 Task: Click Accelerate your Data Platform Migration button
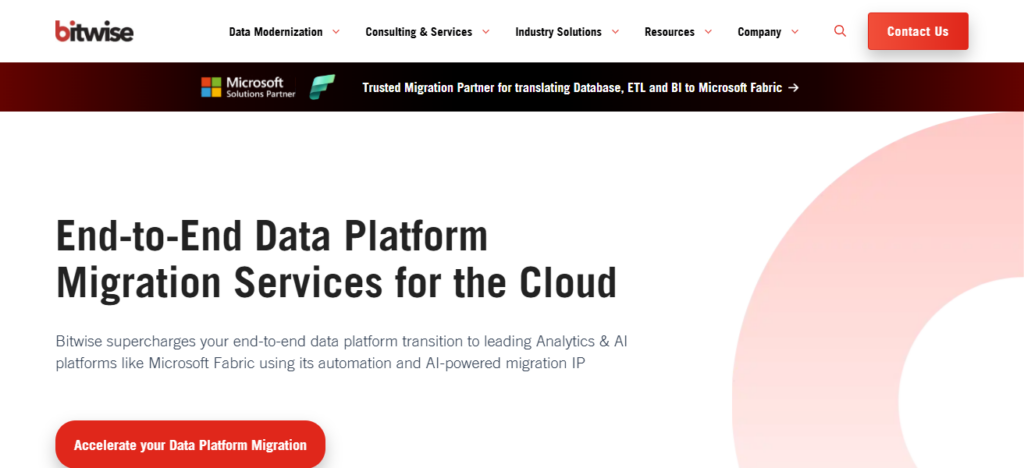point(190,445)
